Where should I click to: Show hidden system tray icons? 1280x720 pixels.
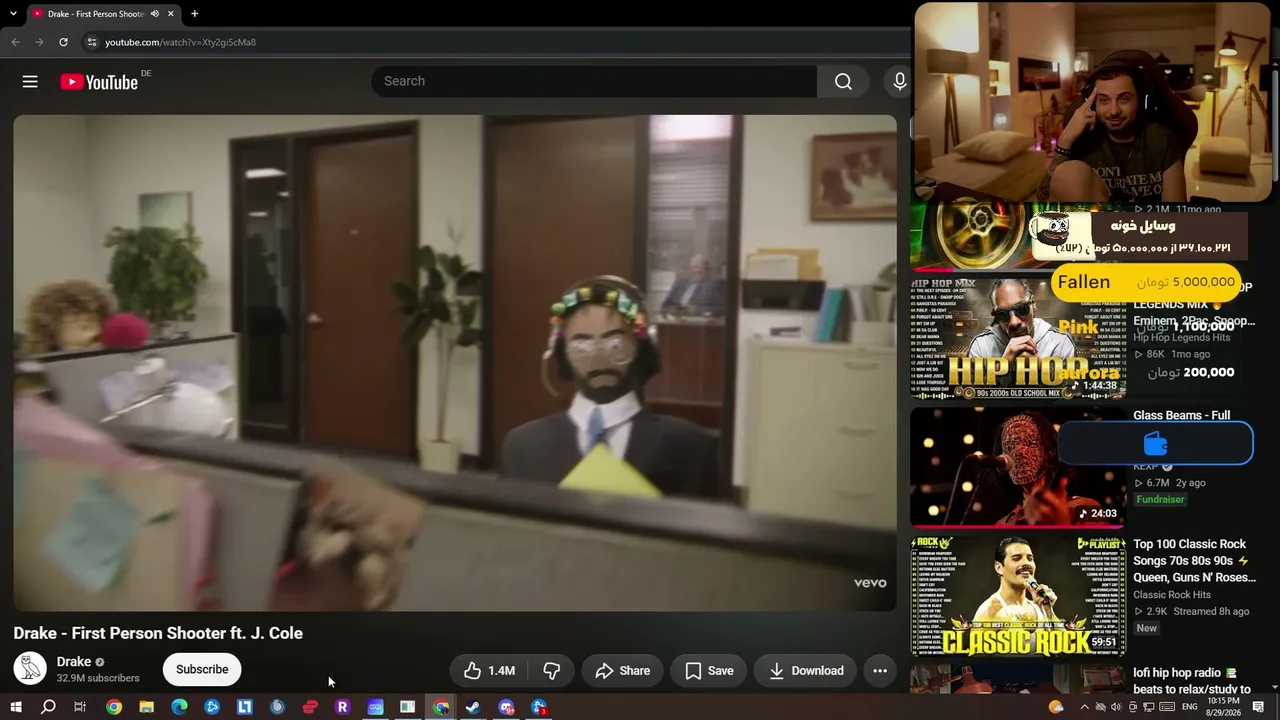tap(1084, 708)
